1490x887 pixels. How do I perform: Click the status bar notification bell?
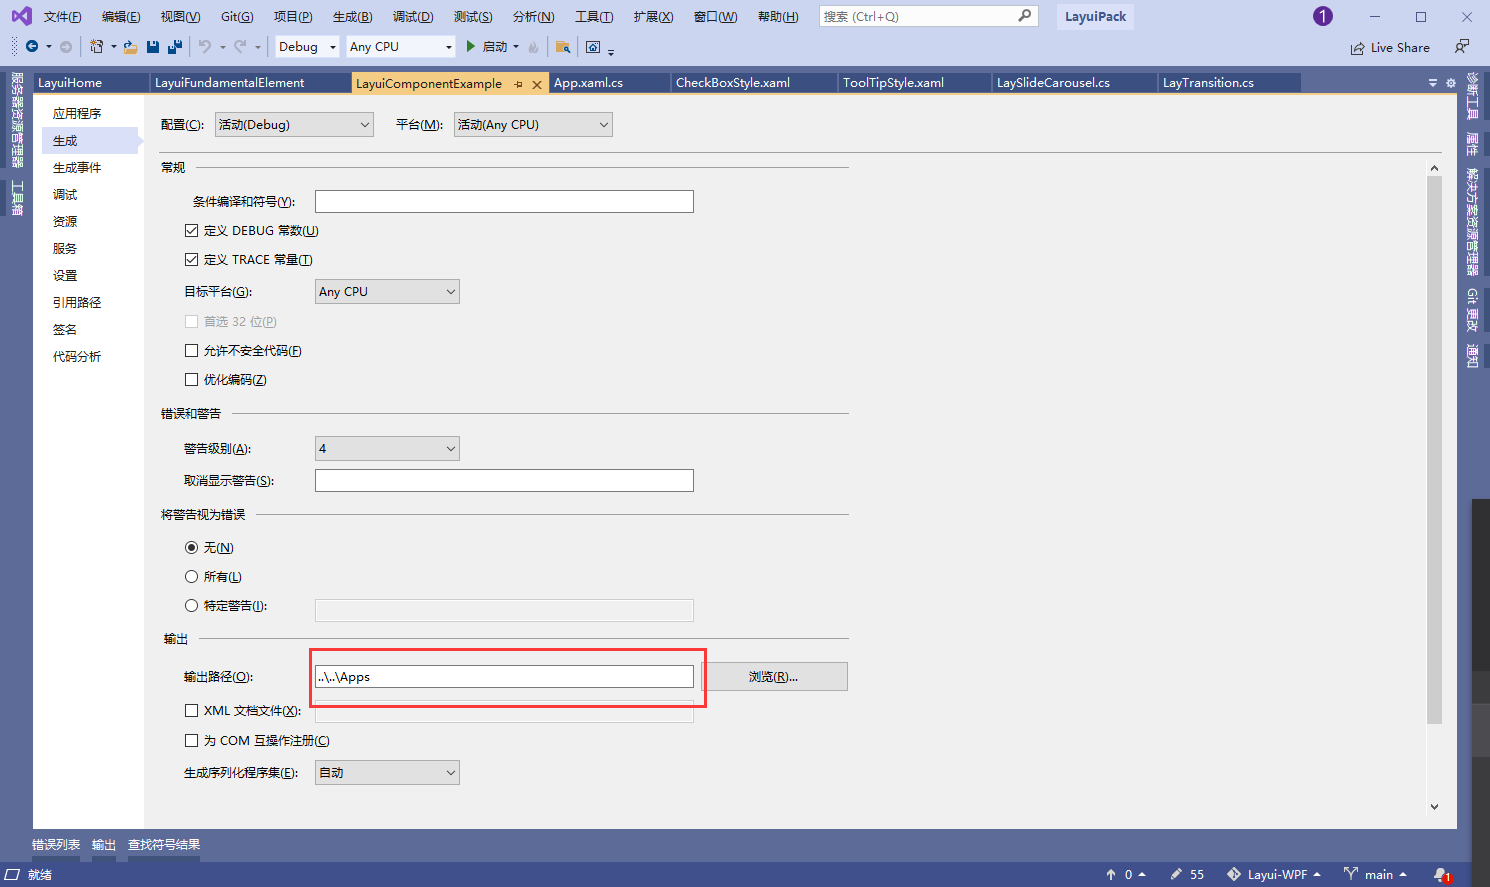(x=1441, y=874)
